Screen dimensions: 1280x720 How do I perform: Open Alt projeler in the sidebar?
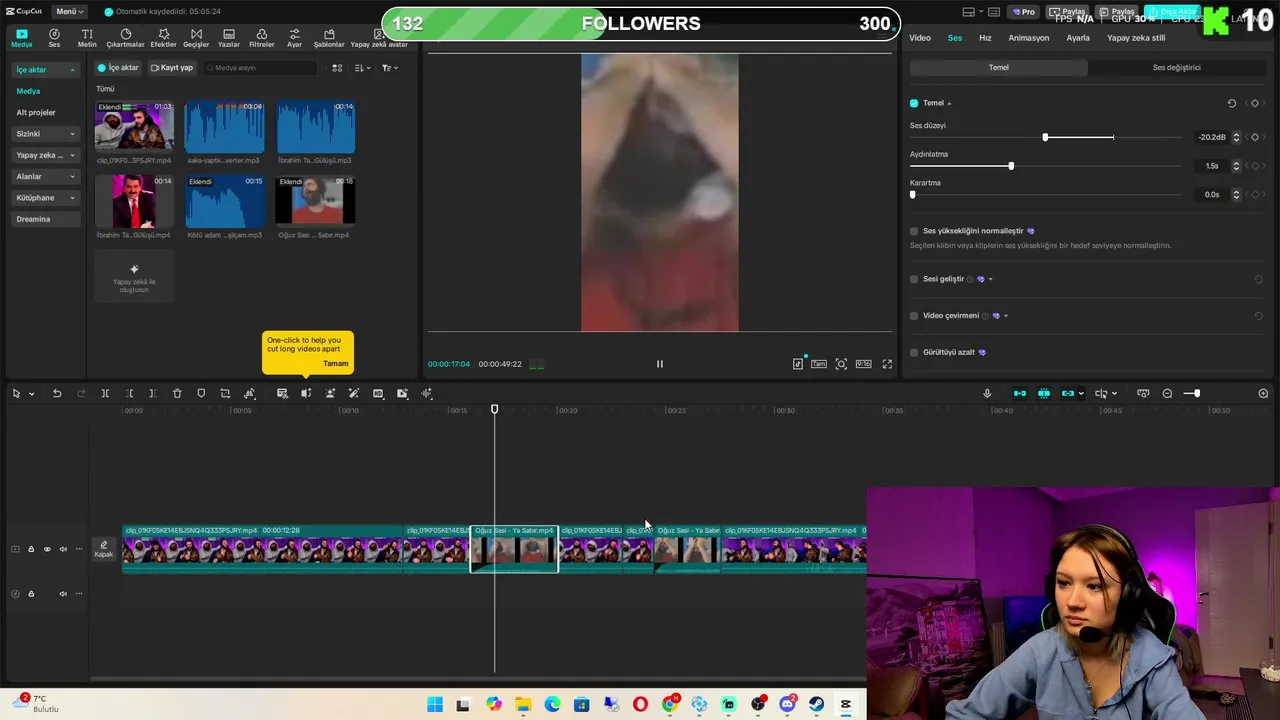click(36, 113)
